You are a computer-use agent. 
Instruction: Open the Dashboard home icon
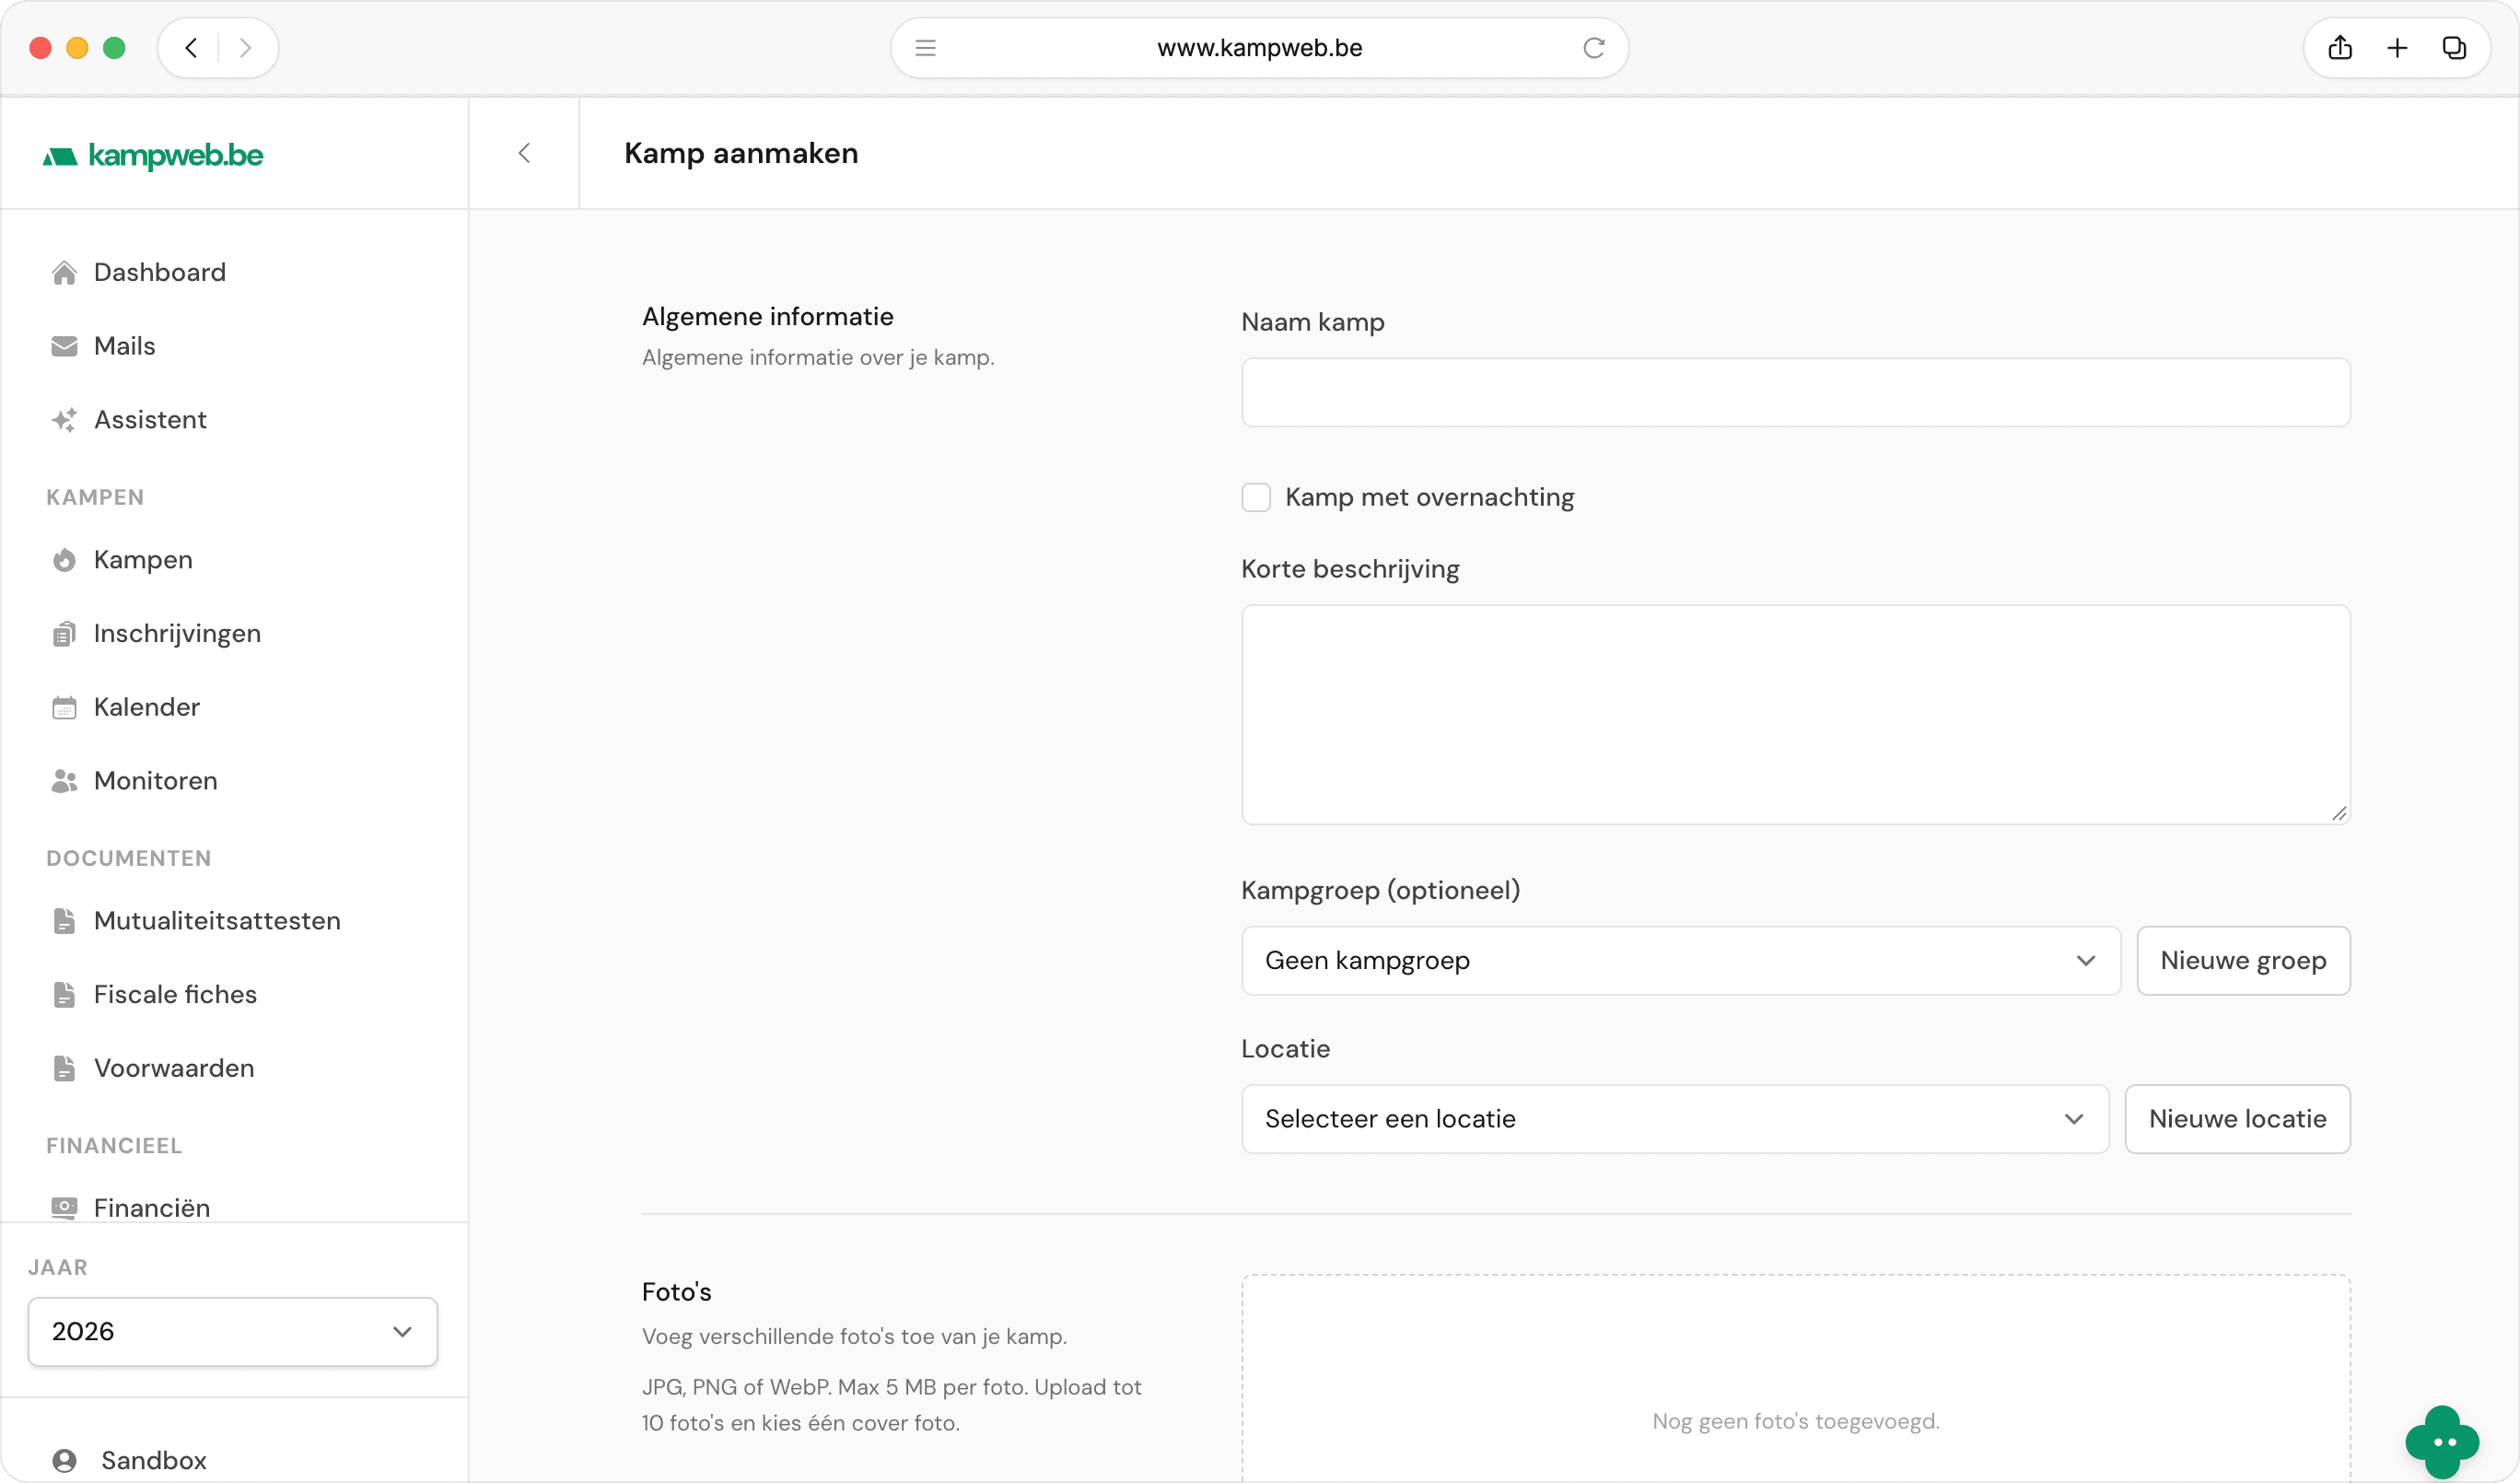[x=64, y=273]
